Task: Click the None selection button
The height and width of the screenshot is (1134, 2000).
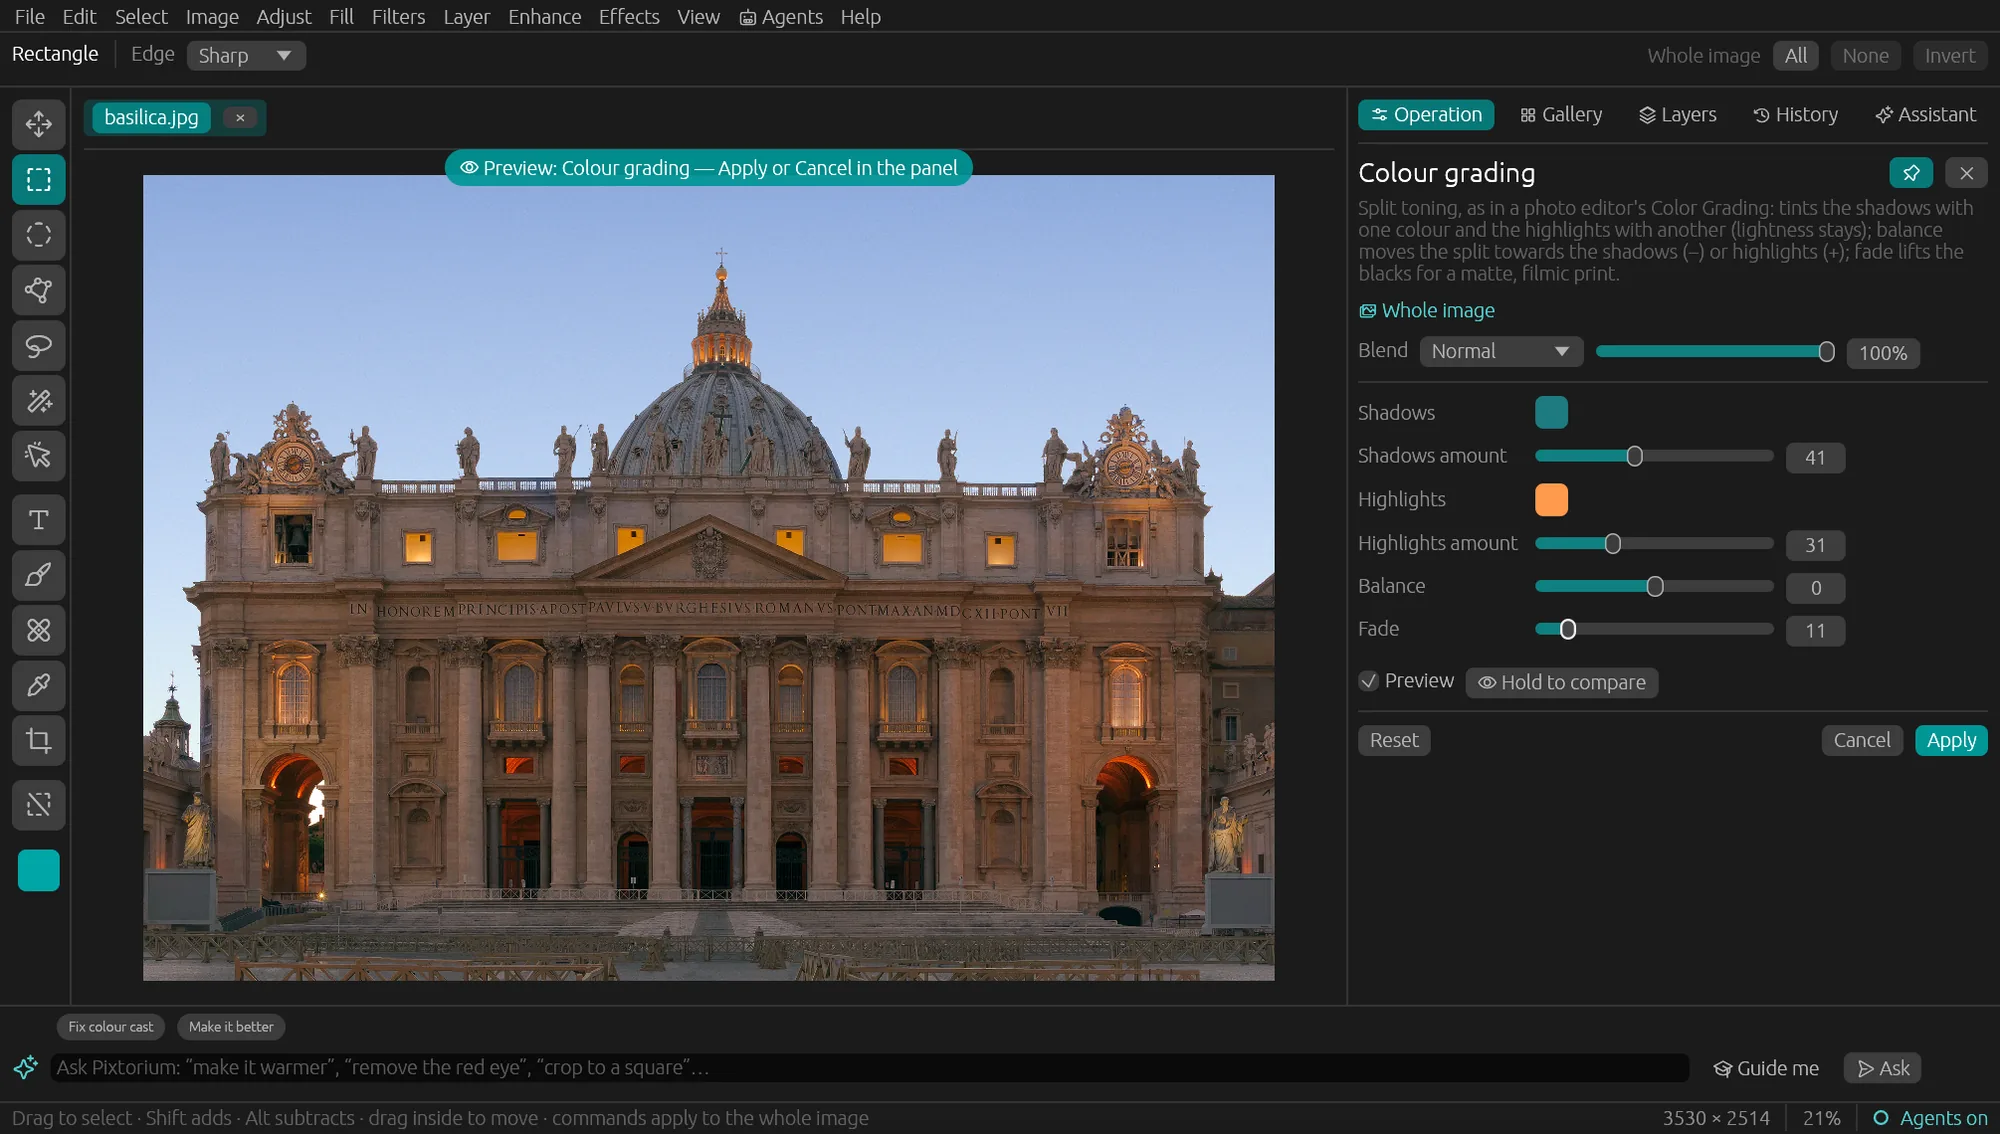Action: tap(1865, 56)
